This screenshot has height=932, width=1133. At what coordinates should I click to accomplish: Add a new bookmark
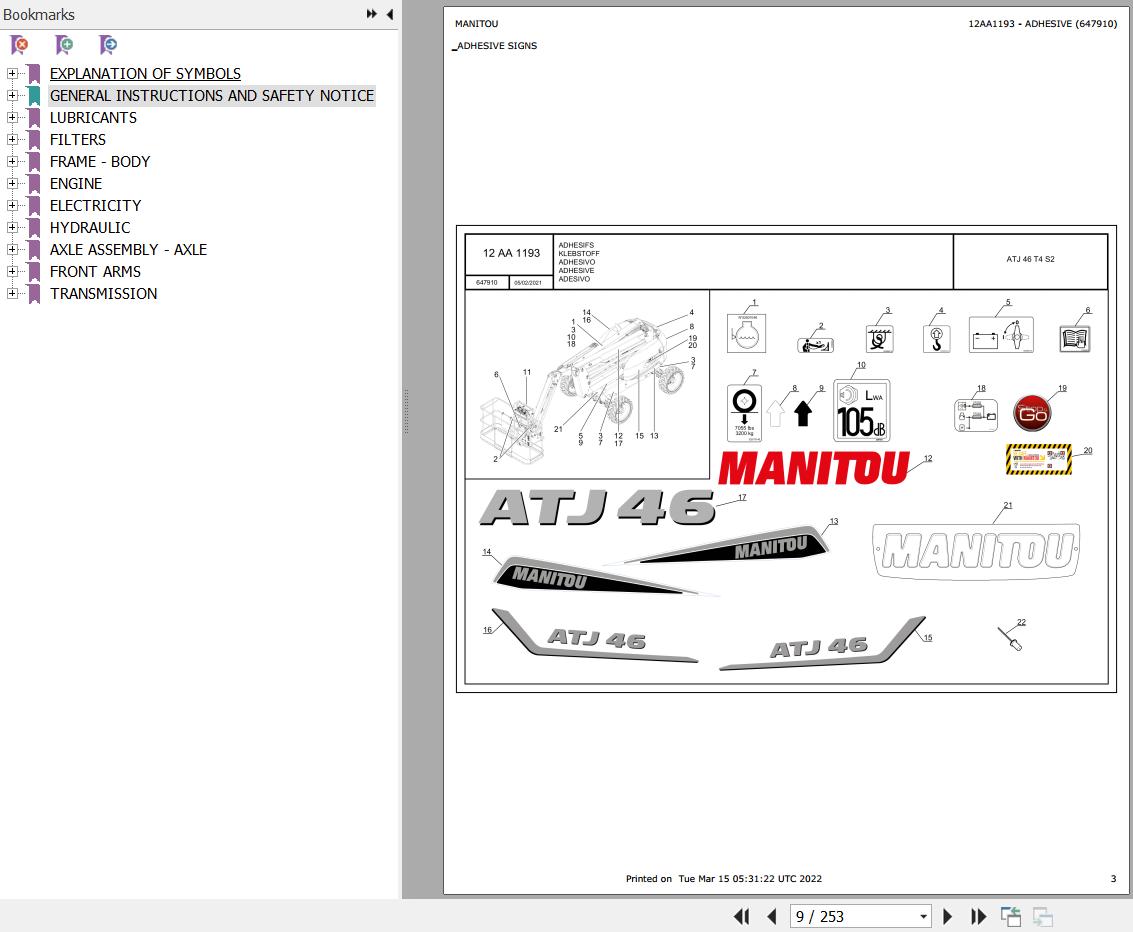tap(63, 45)
